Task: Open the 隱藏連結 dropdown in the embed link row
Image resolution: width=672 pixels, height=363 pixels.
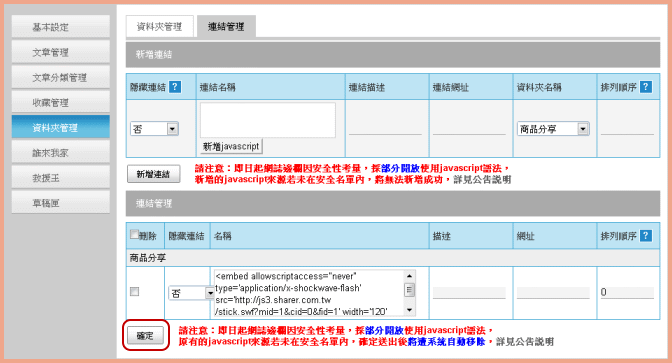Action: coord(191,293)
